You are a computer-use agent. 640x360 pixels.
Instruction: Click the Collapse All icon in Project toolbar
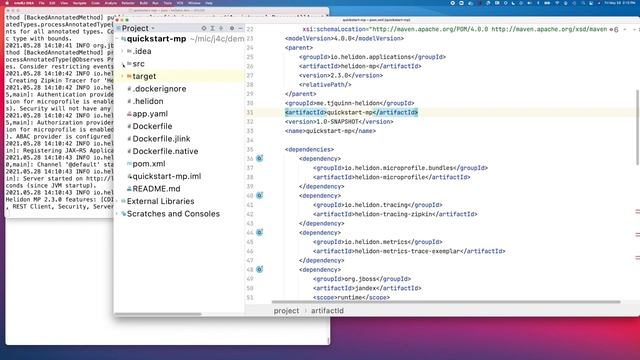point(221,28)
